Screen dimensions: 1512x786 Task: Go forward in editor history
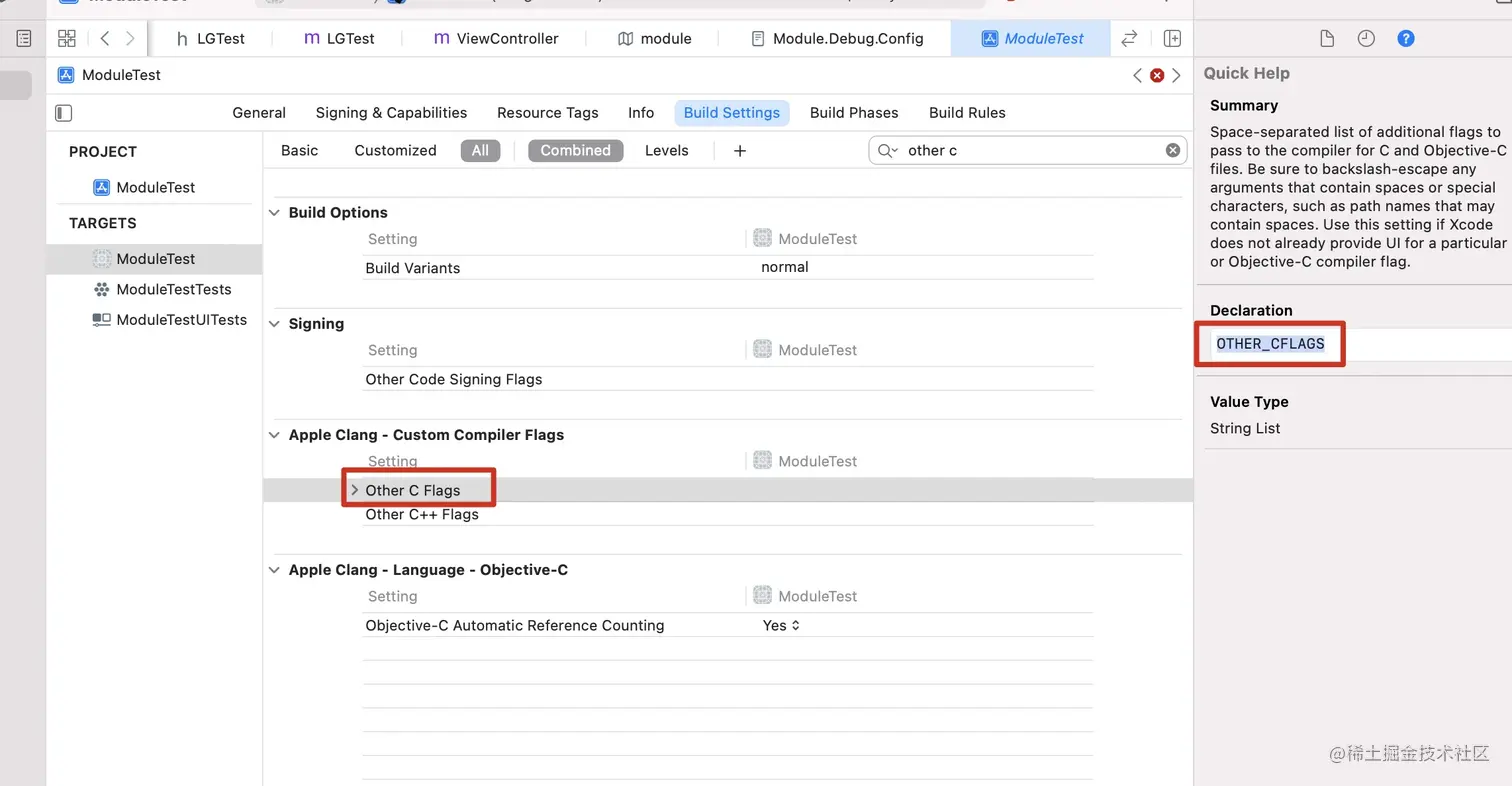point(130,39)
